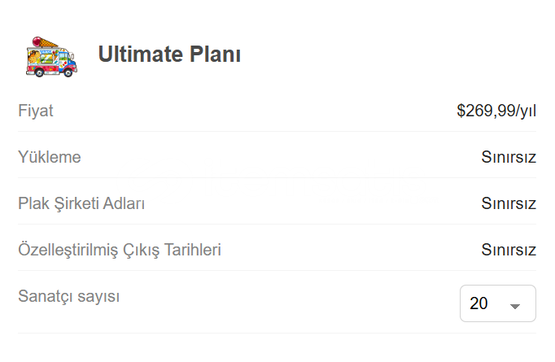Click Özelleştirilmiş Çıkış Tarihleri label

tap(120, 250)
